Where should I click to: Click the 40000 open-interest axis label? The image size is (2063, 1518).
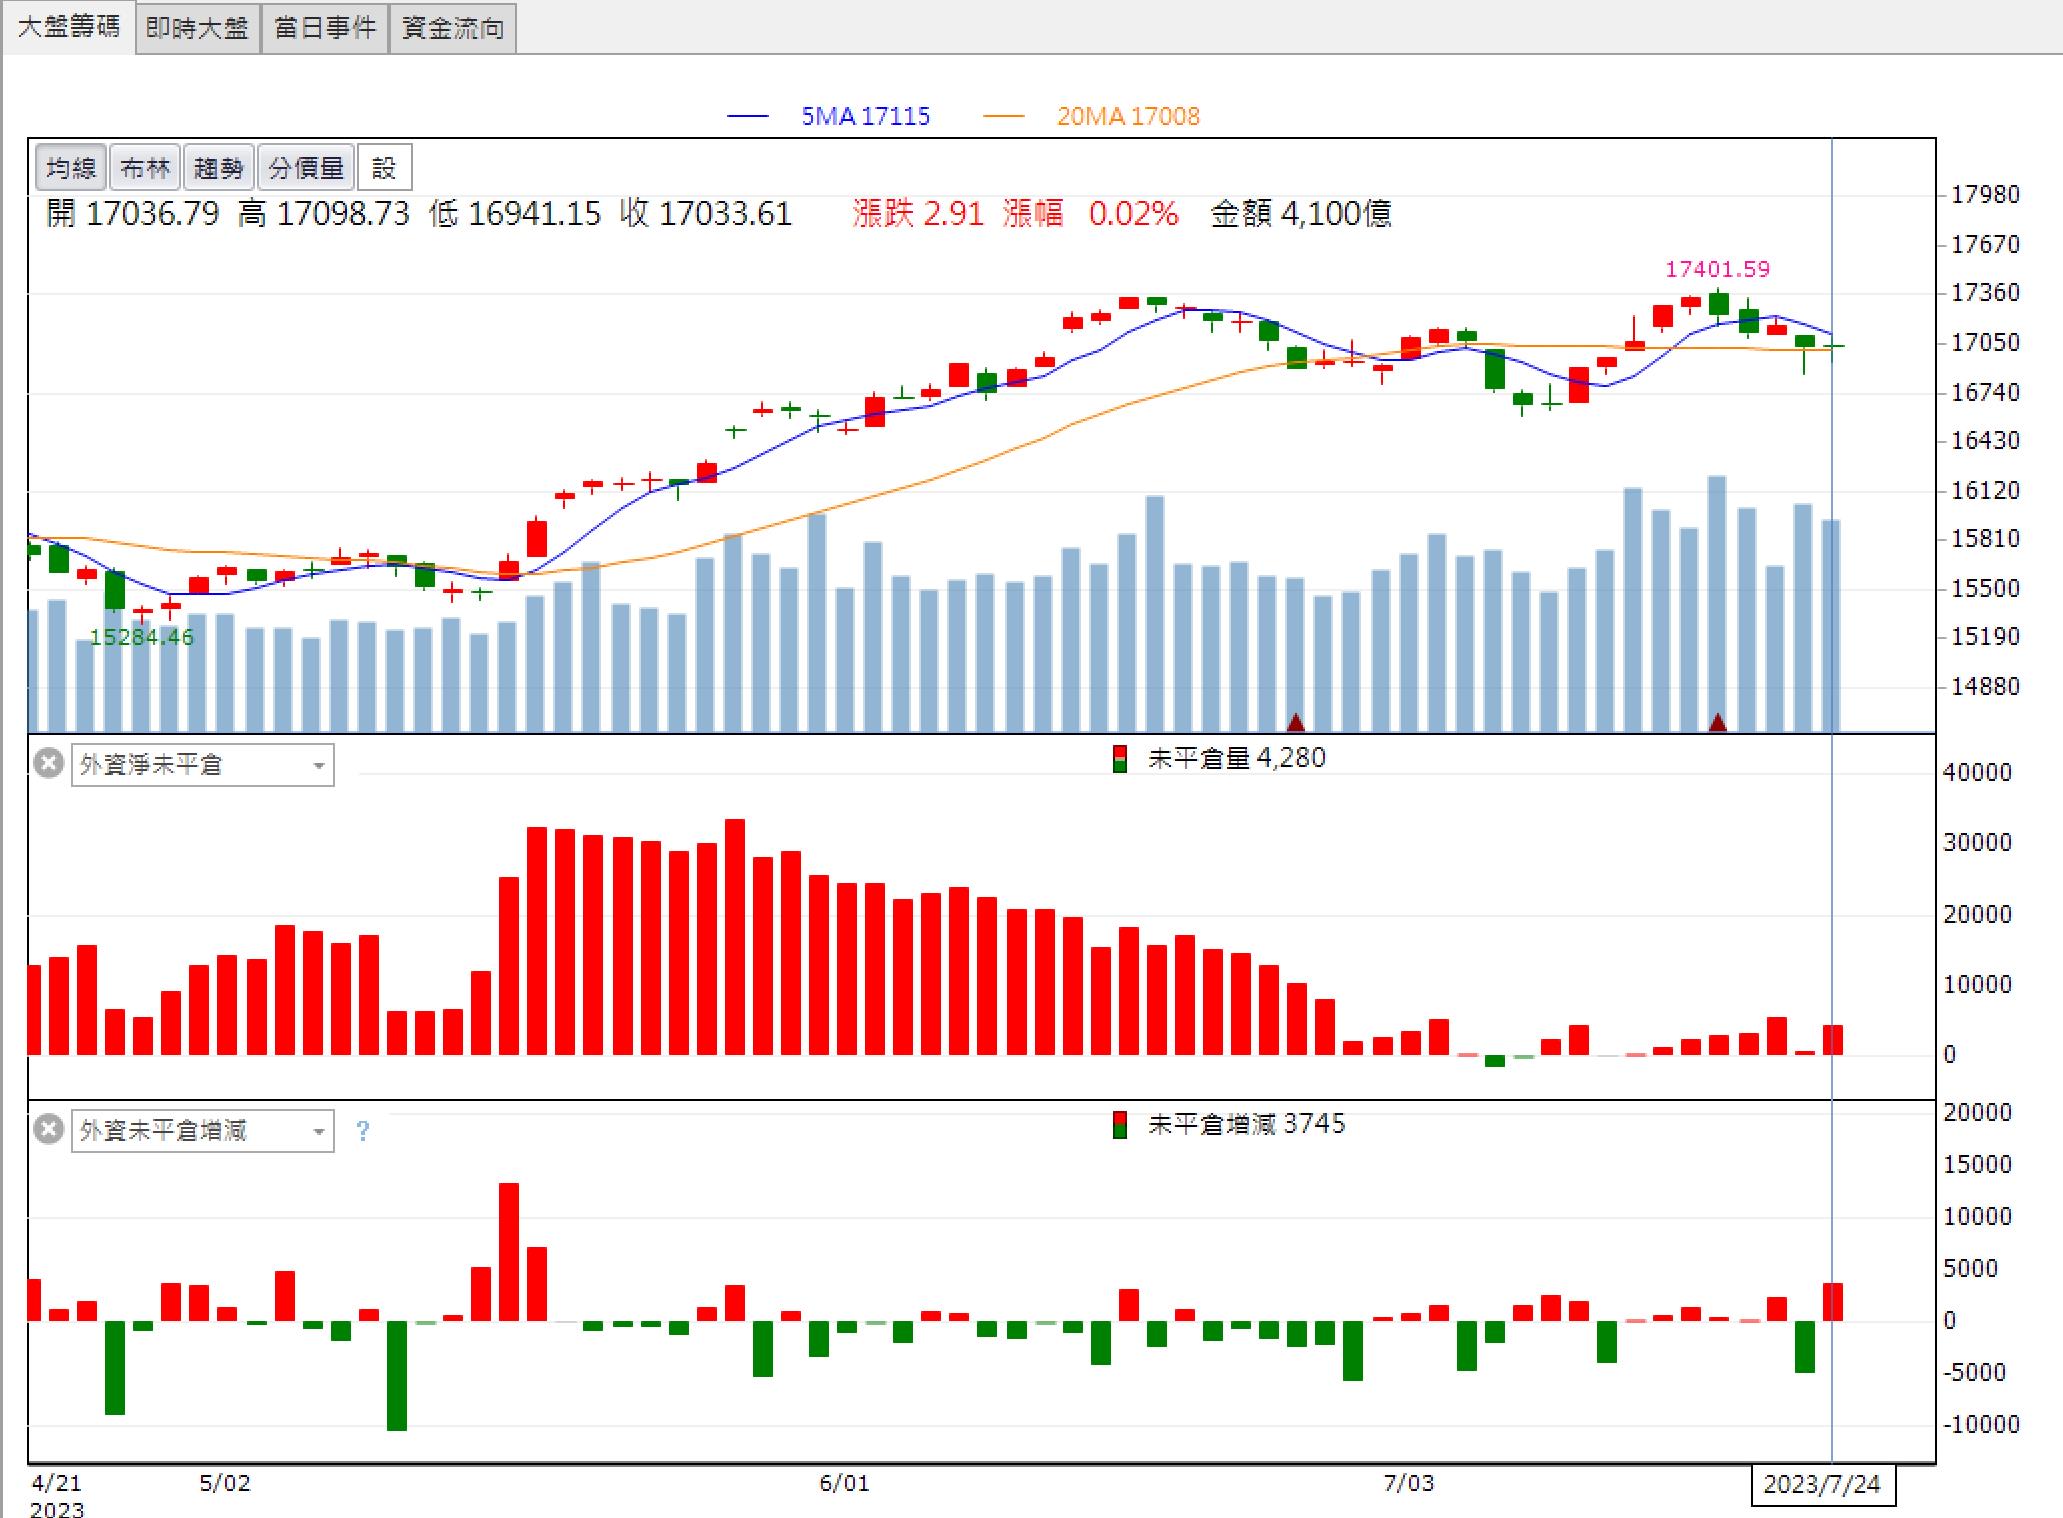1977,772
